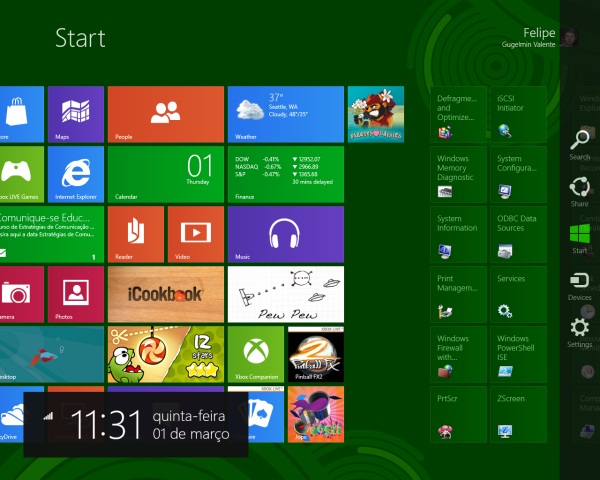Open System Information tile

(458, 234)
